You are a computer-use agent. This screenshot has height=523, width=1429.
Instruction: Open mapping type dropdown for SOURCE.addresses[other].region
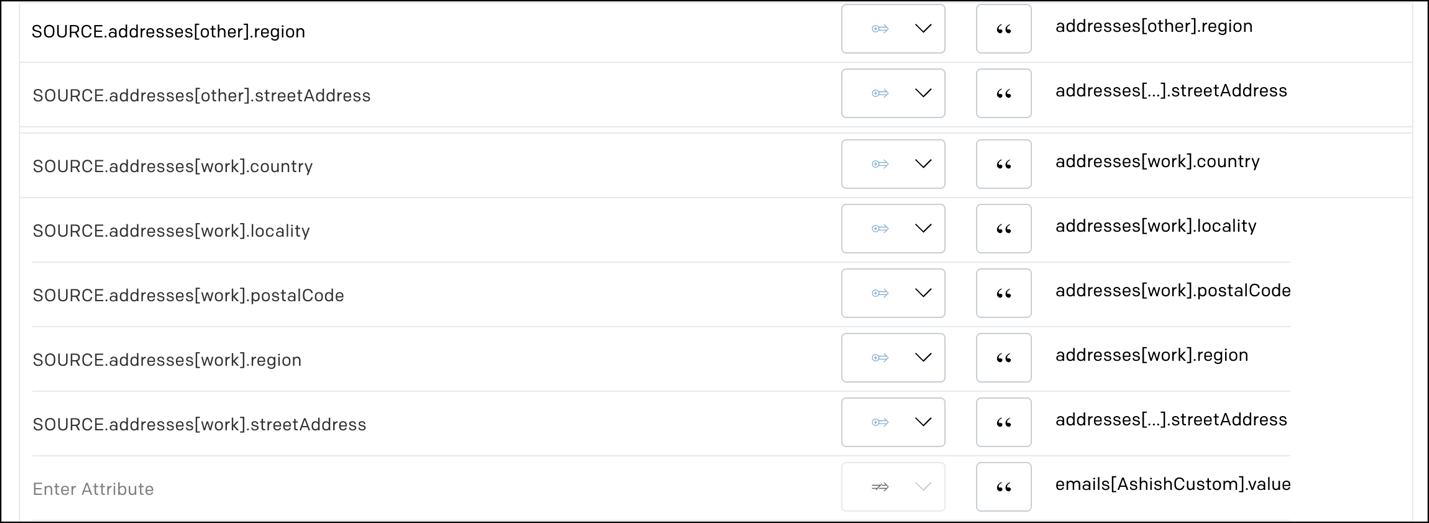tap(893, 29)
